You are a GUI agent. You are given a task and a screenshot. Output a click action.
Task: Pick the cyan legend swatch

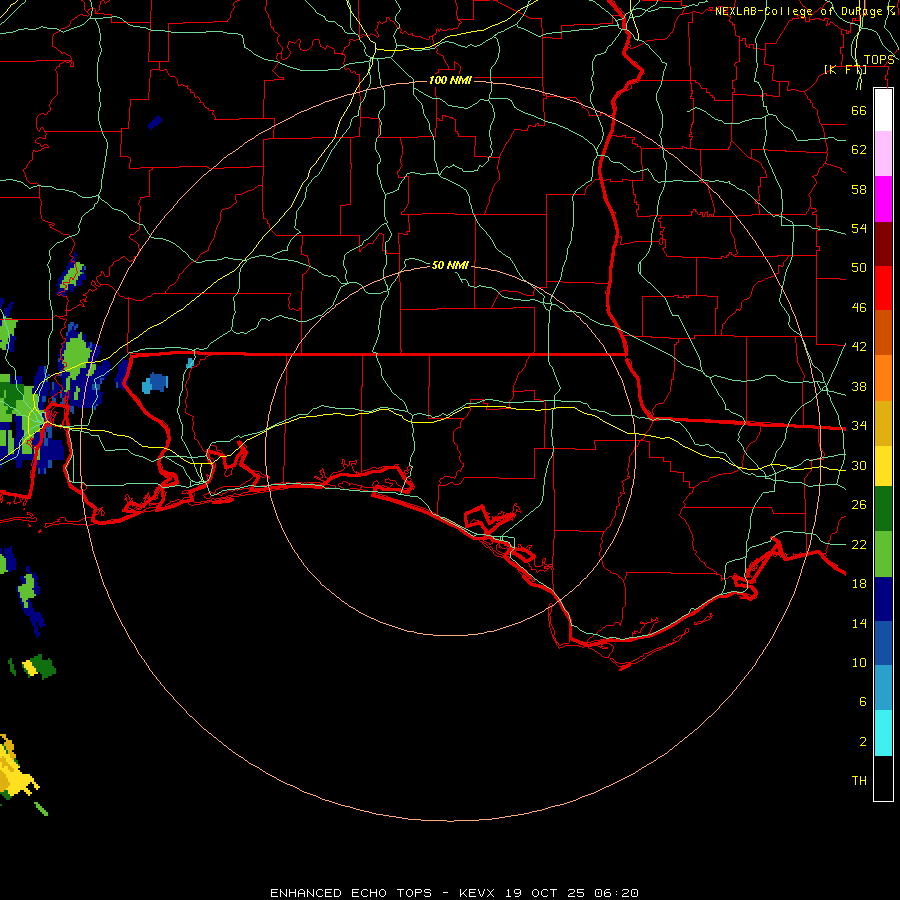pyautogui.click(x=883, y=732)
